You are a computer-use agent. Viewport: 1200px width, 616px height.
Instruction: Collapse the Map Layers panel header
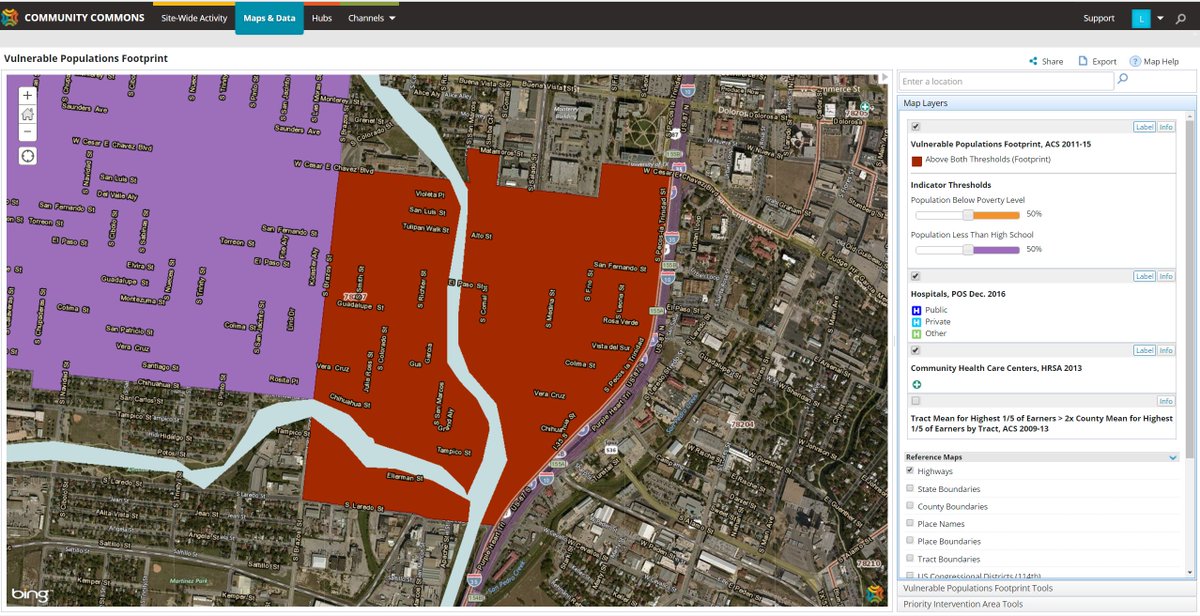pos(1047,103)
